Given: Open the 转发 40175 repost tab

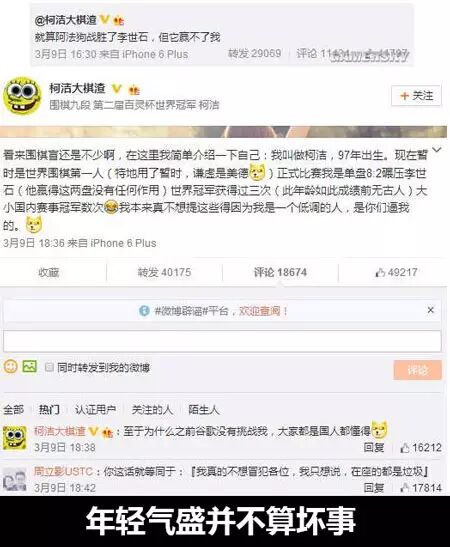Looking at the screenshot, I should [x=164, y=272].
